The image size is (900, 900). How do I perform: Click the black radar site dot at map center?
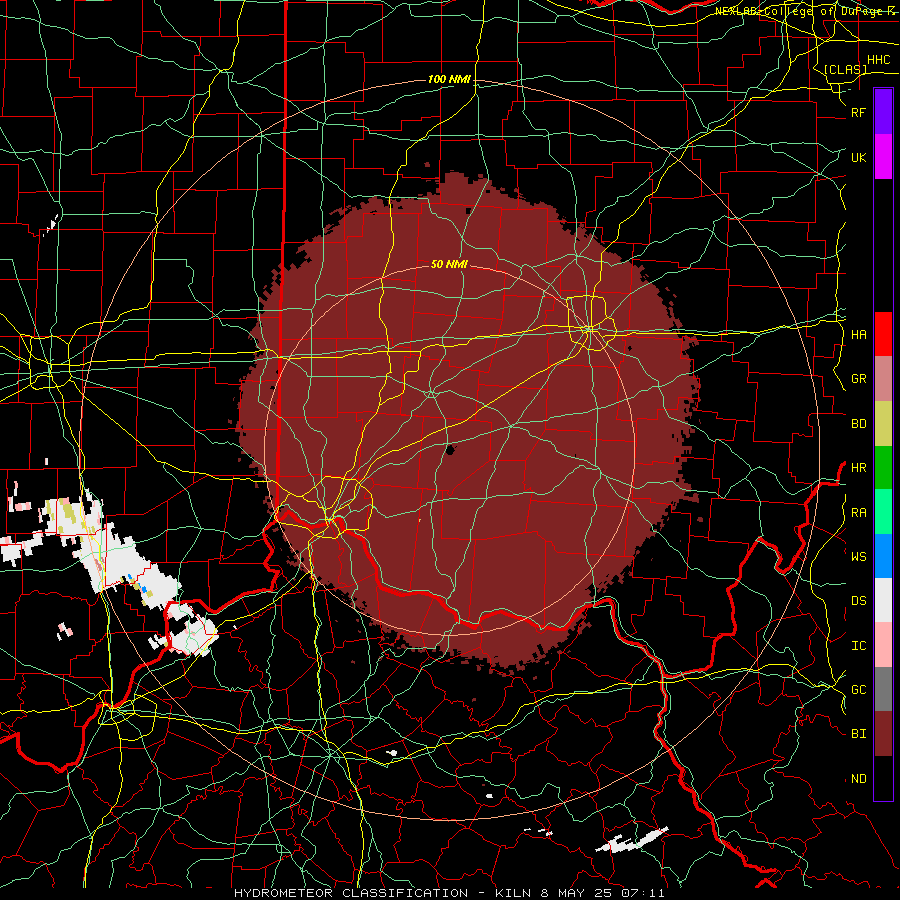[x=450, y=449]
